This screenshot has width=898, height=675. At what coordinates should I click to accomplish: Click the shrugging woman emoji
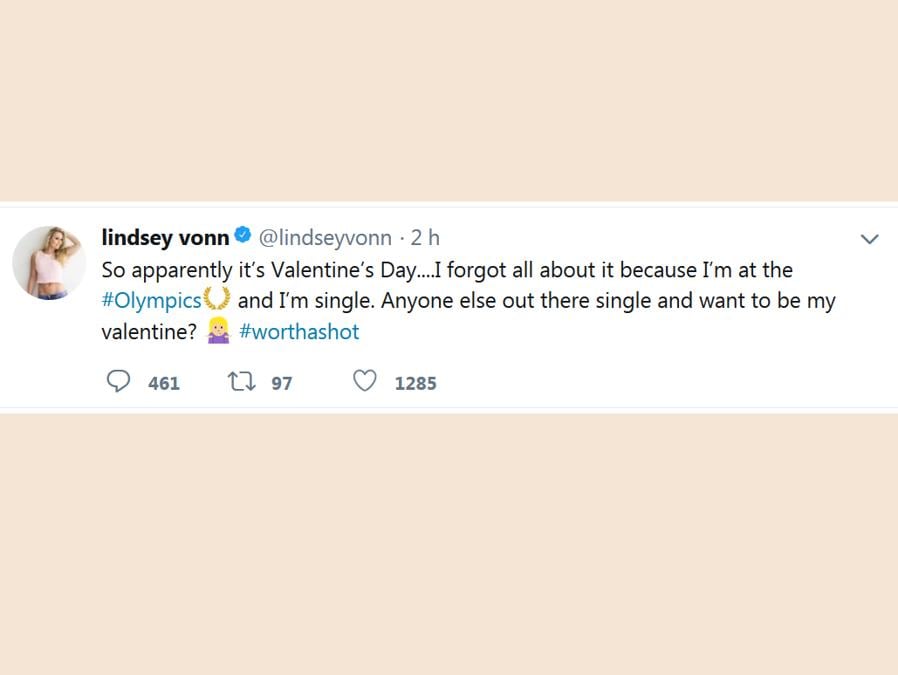pos(218,331)
